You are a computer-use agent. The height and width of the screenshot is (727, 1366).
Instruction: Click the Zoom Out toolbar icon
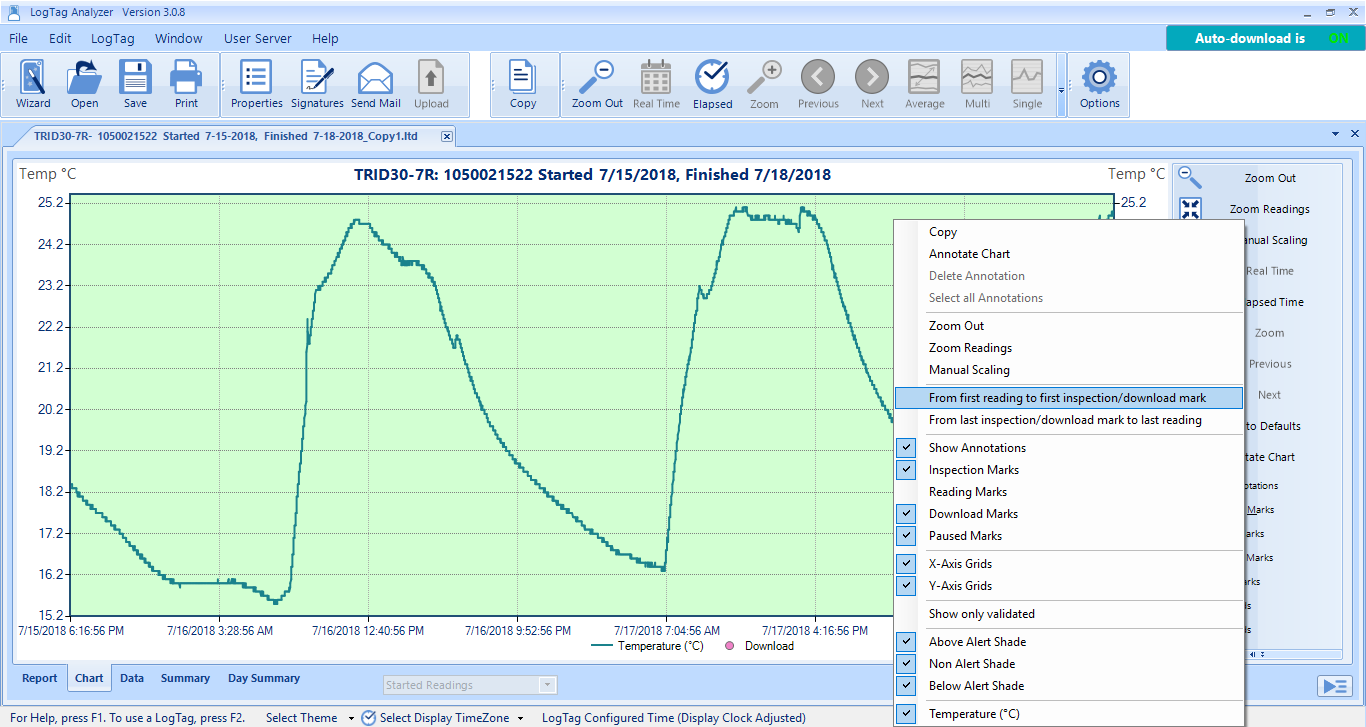pos(597,84)
